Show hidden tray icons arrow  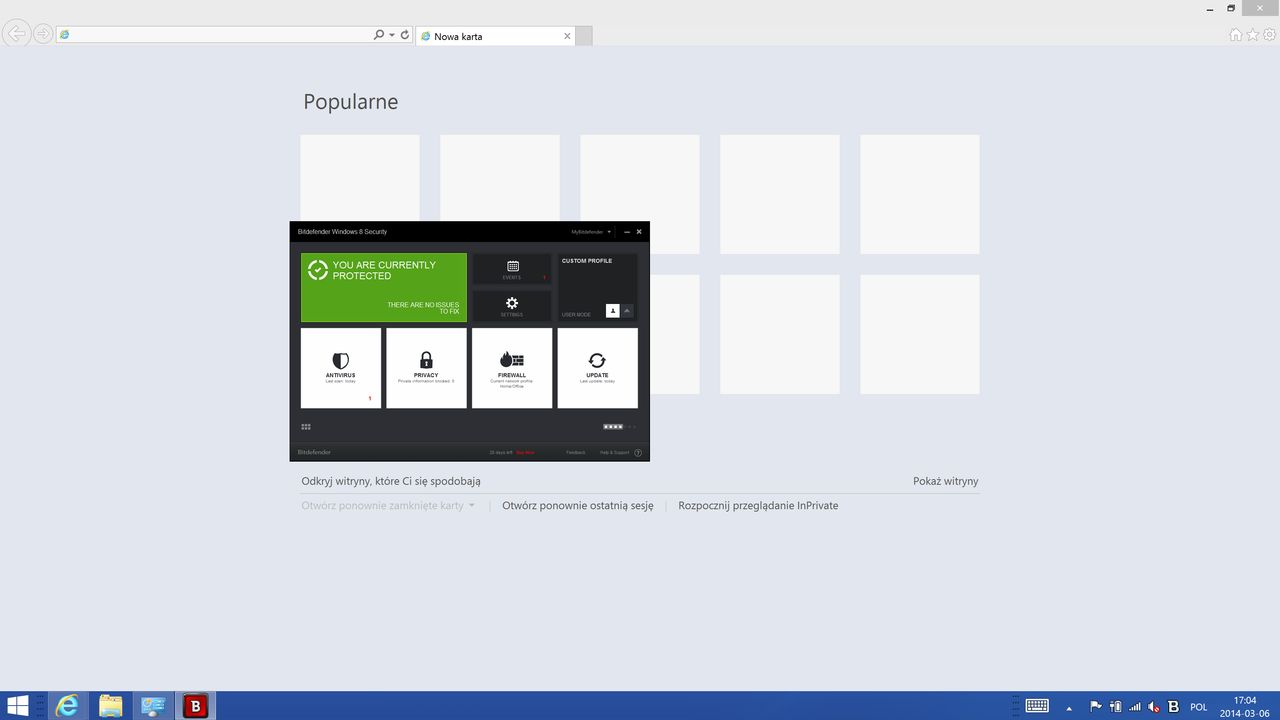point(1069,707)
